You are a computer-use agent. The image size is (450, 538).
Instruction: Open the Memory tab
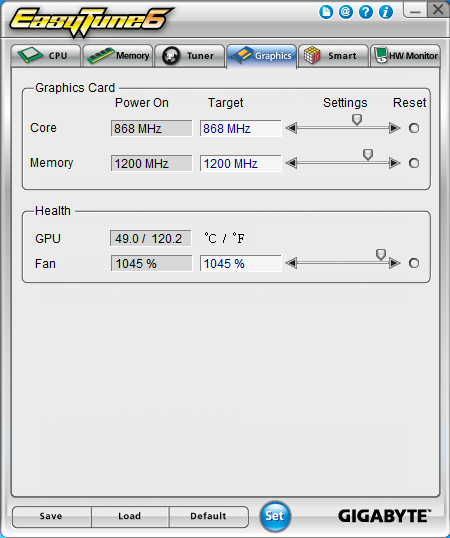coord(118,56)
